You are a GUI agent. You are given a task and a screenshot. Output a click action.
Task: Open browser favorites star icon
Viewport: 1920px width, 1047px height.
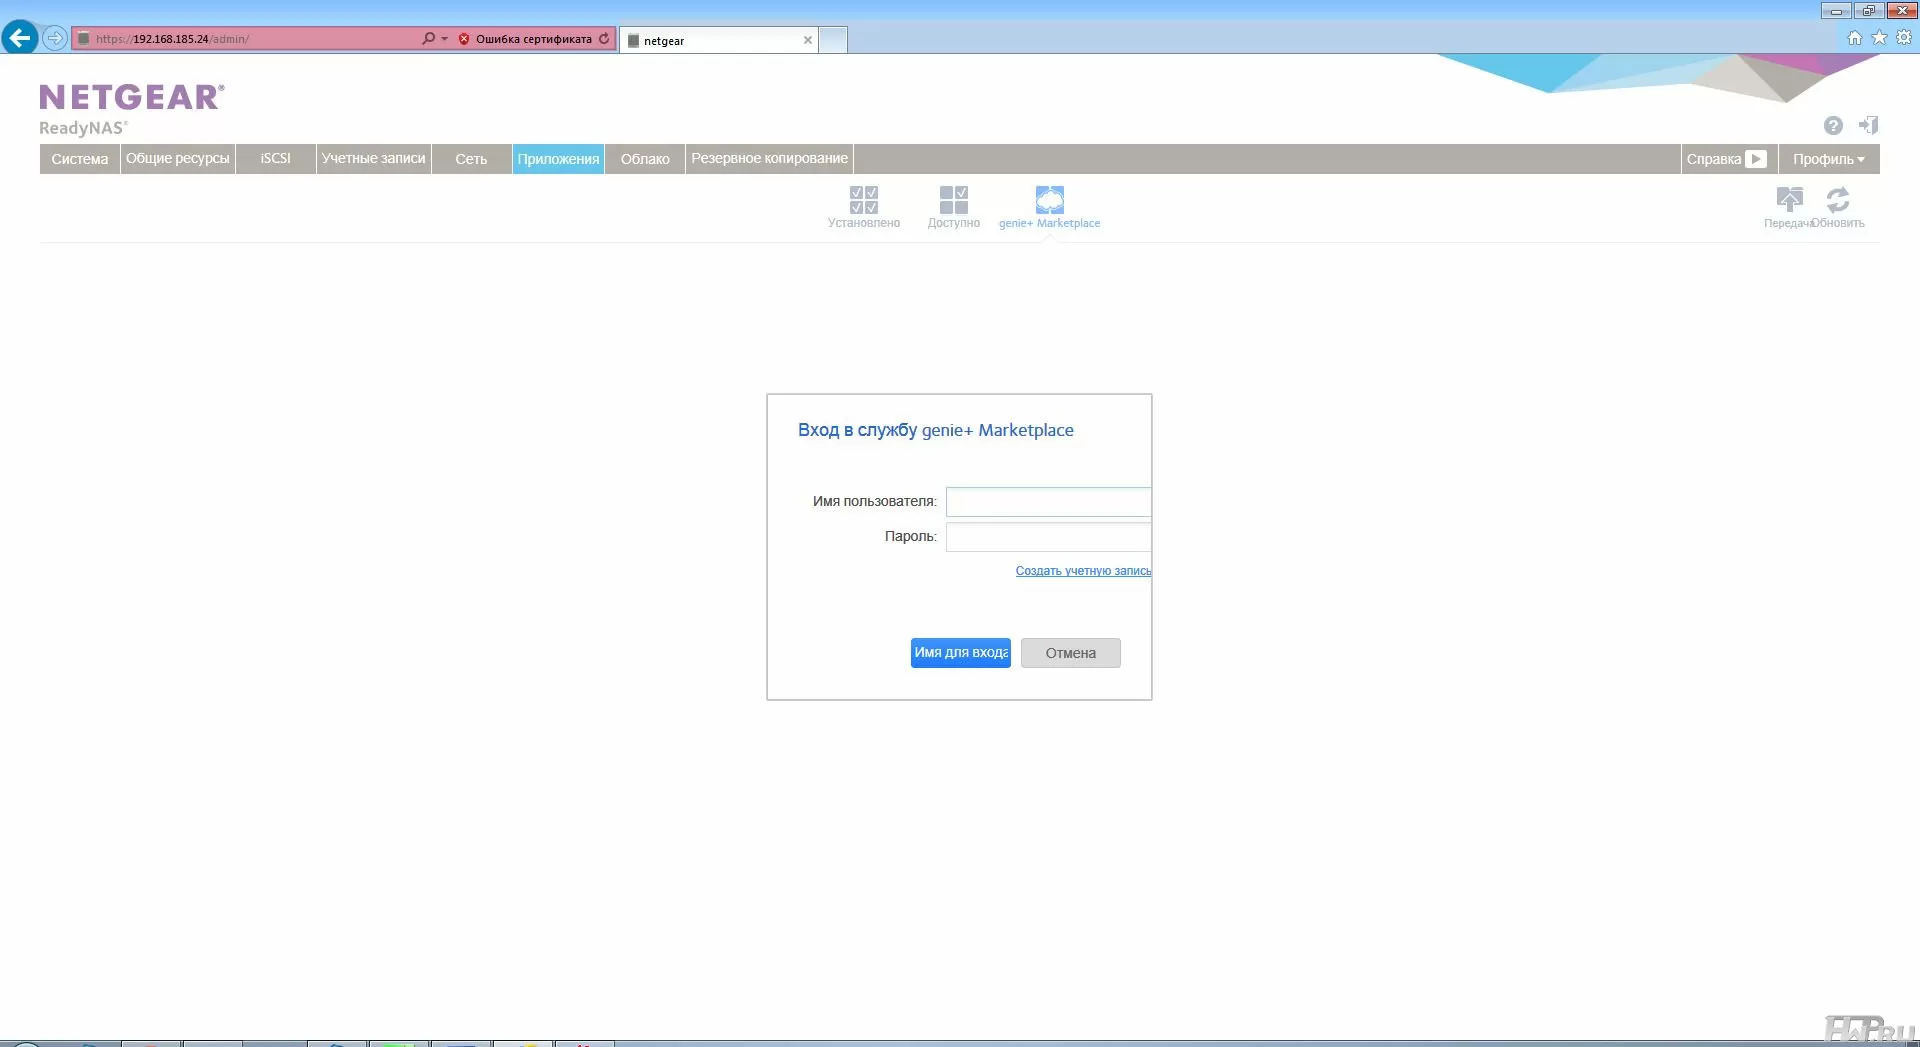[x=1879, y=38]
